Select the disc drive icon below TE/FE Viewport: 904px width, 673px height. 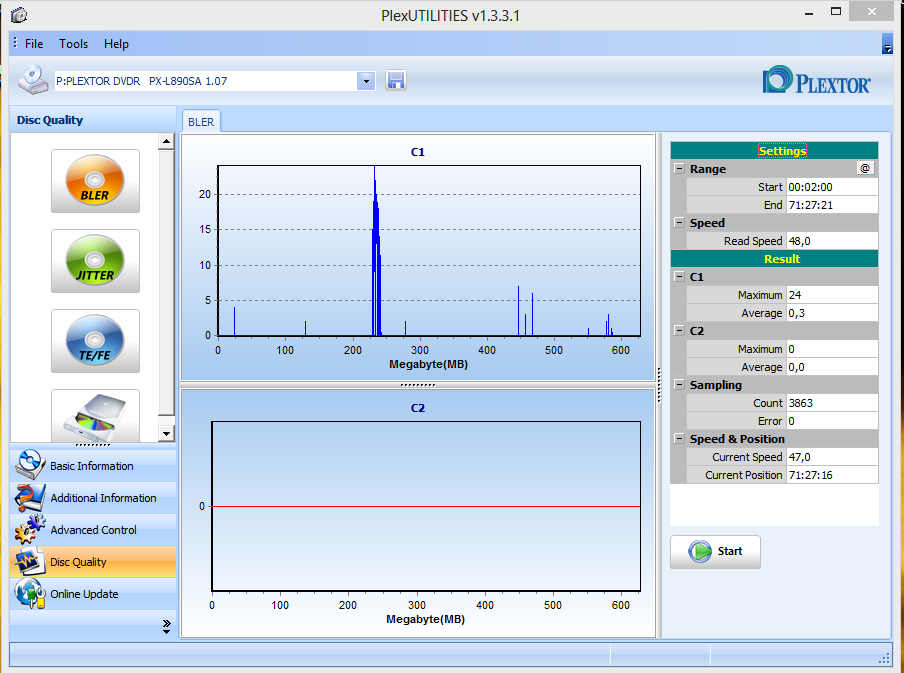point(95,416)
